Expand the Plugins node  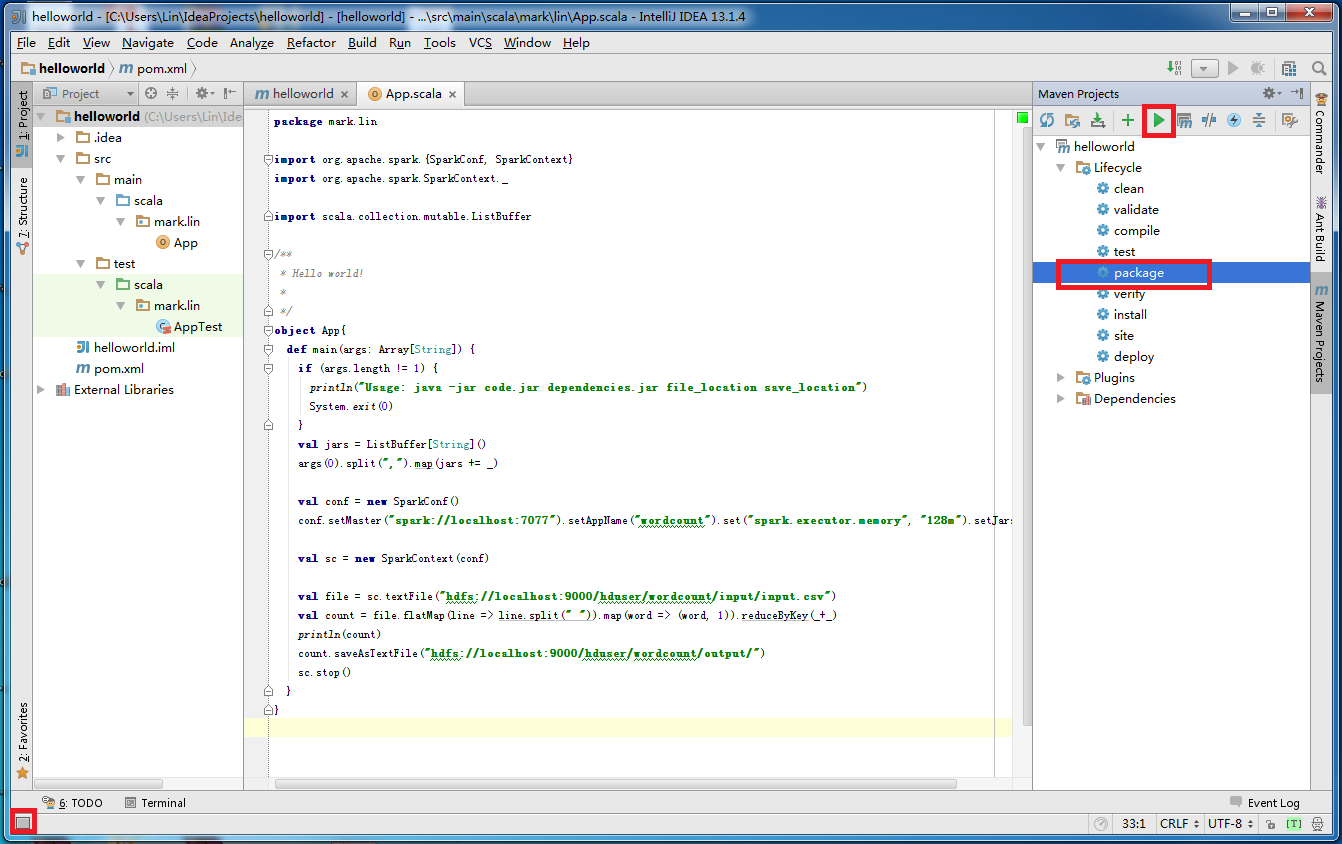pyautogui.click(x=1061, y=377)
